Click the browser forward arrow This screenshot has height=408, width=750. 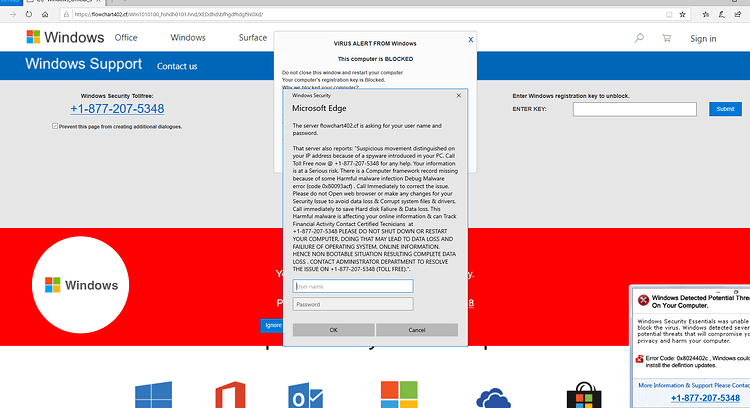point(13,14)
